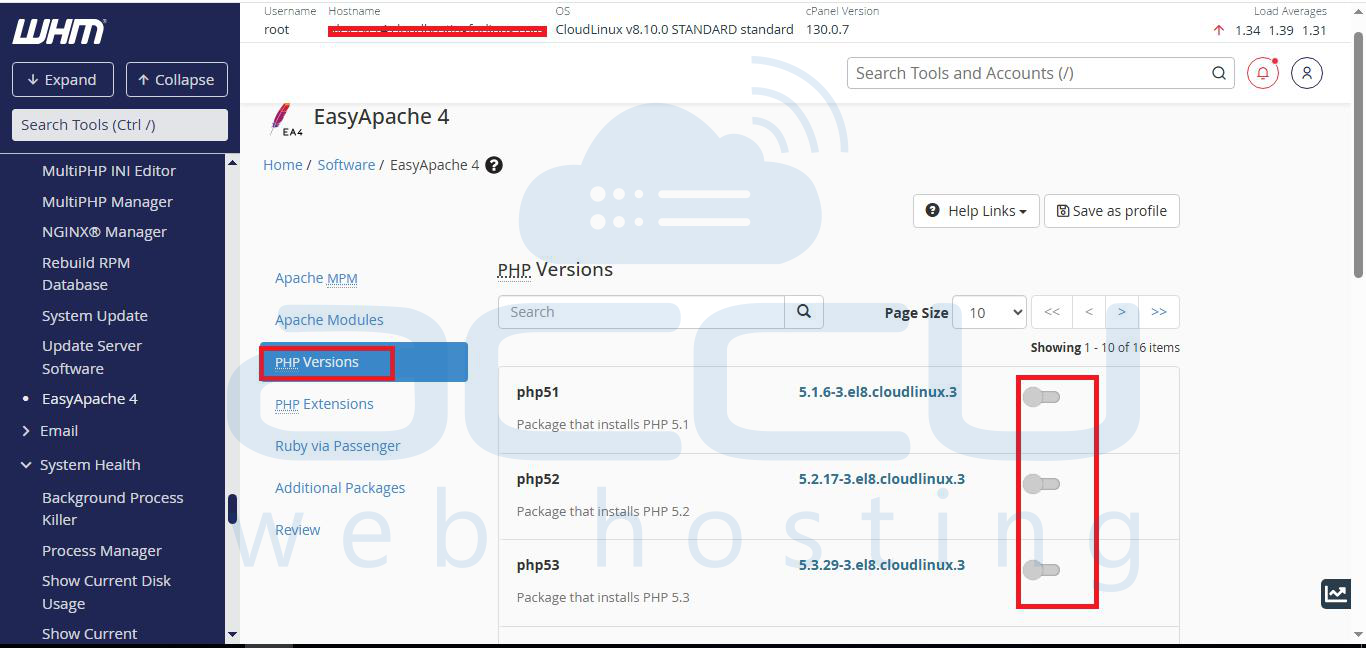Open the Help Links dropdown

976,211
